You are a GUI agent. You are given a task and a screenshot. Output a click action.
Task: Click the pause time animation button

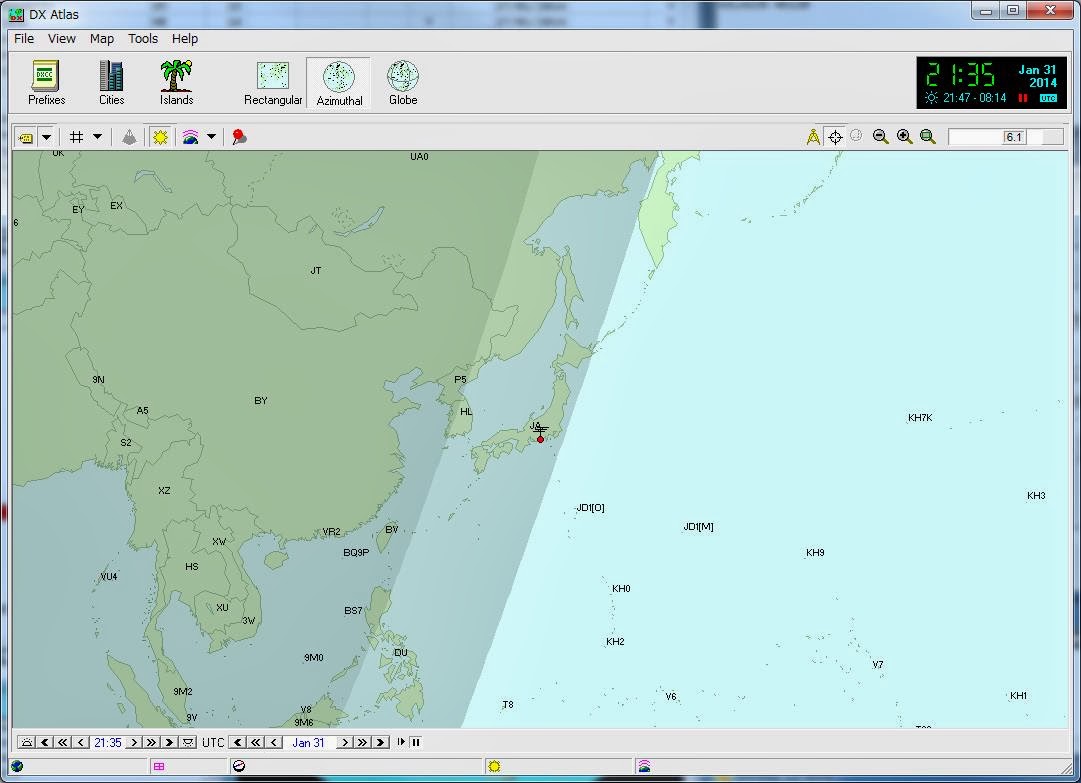pyautogui.click(x=416, y=742)
